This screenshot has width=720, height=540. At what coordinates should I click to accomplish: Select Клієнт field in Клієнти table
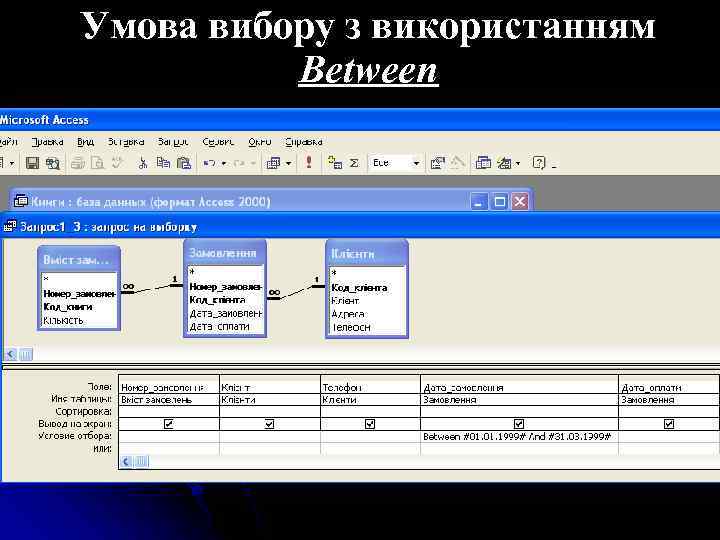[x=367, y=301]
